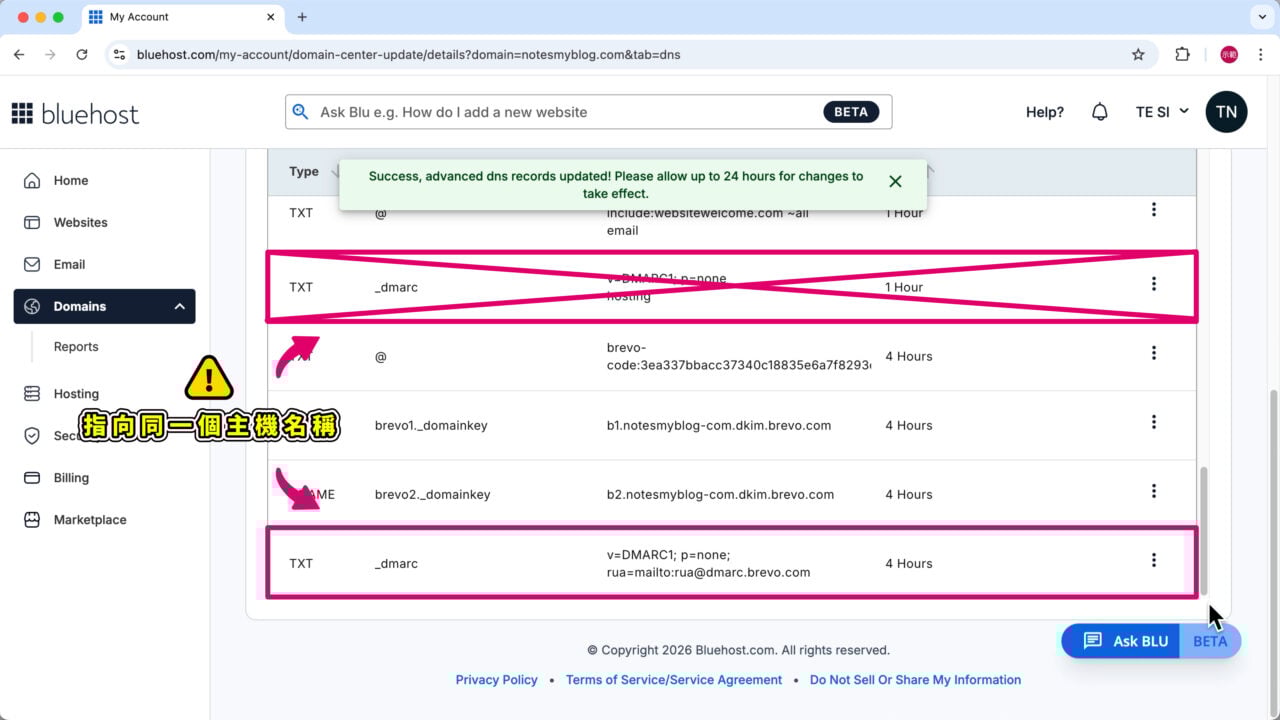Viewport: 1280px width, 720px height.
Task: Click the TN profile avatar
Action: (1226, 112)
